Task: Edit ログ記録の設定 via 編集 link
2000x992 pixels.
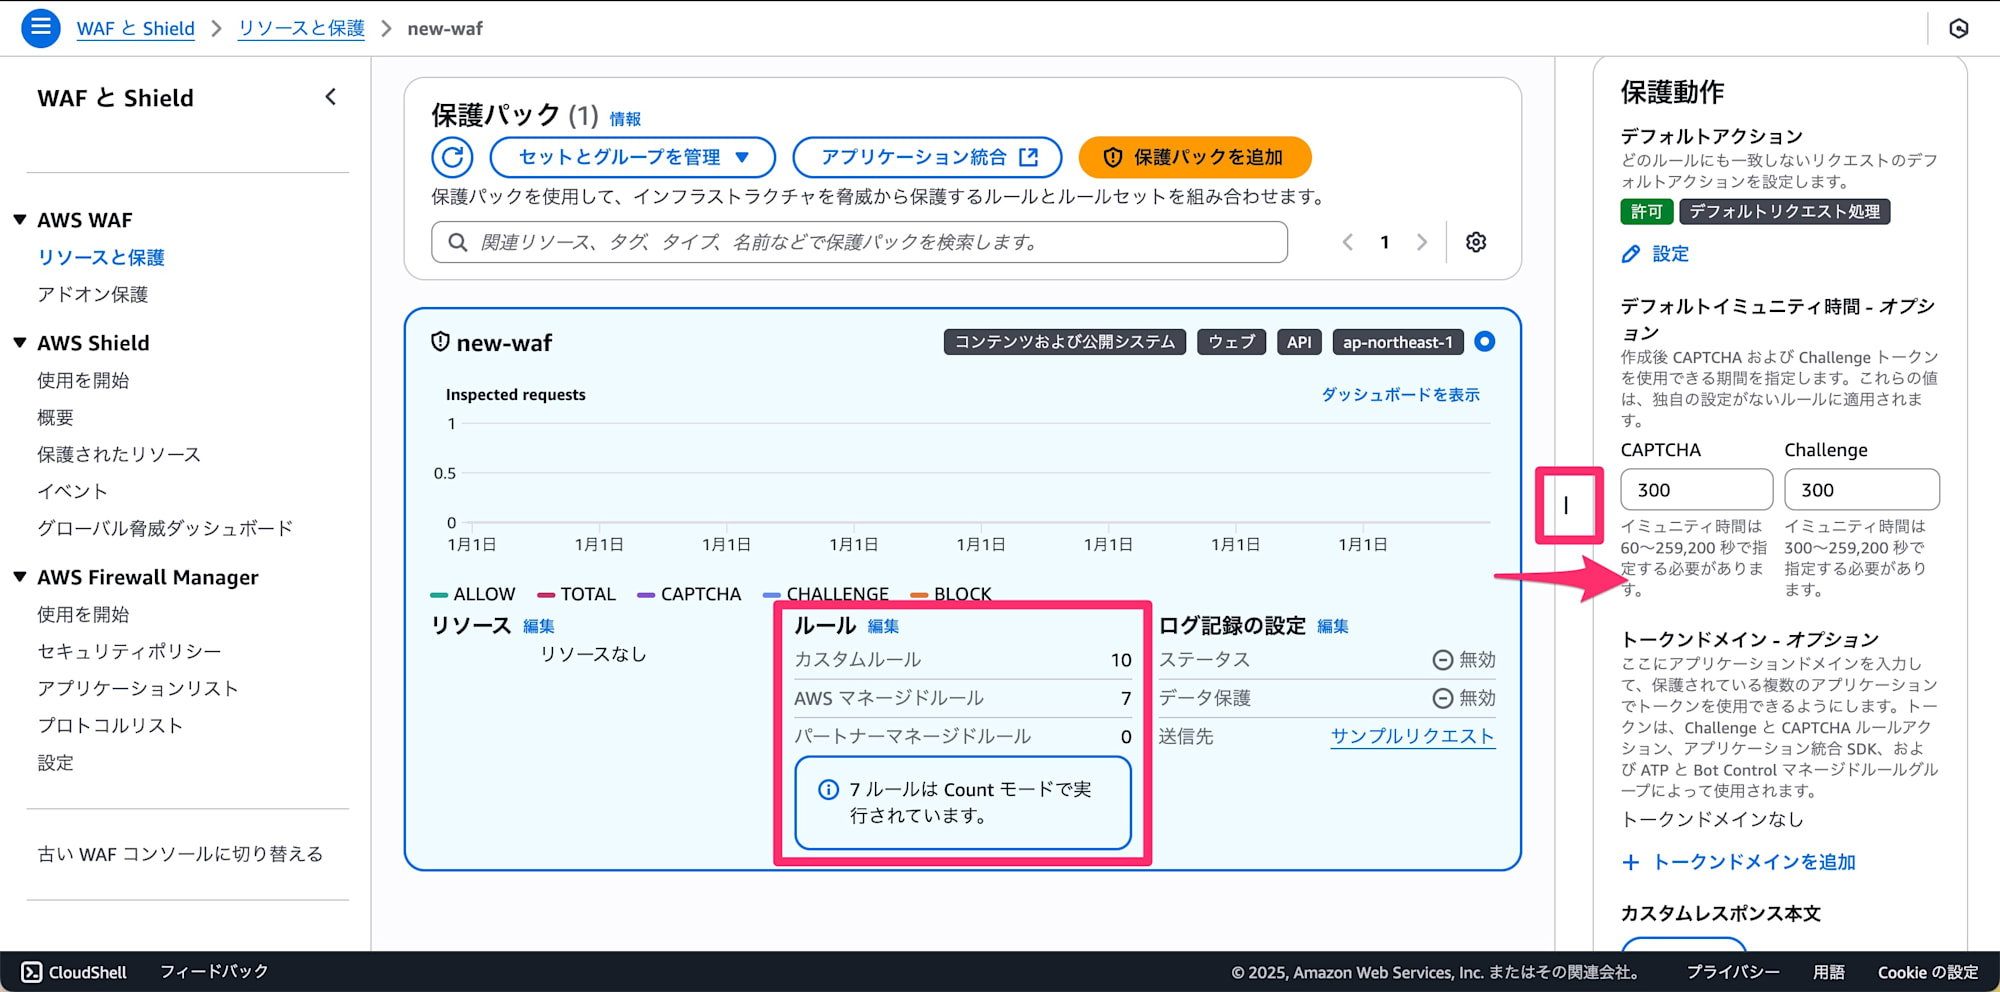Action: 1333,626
